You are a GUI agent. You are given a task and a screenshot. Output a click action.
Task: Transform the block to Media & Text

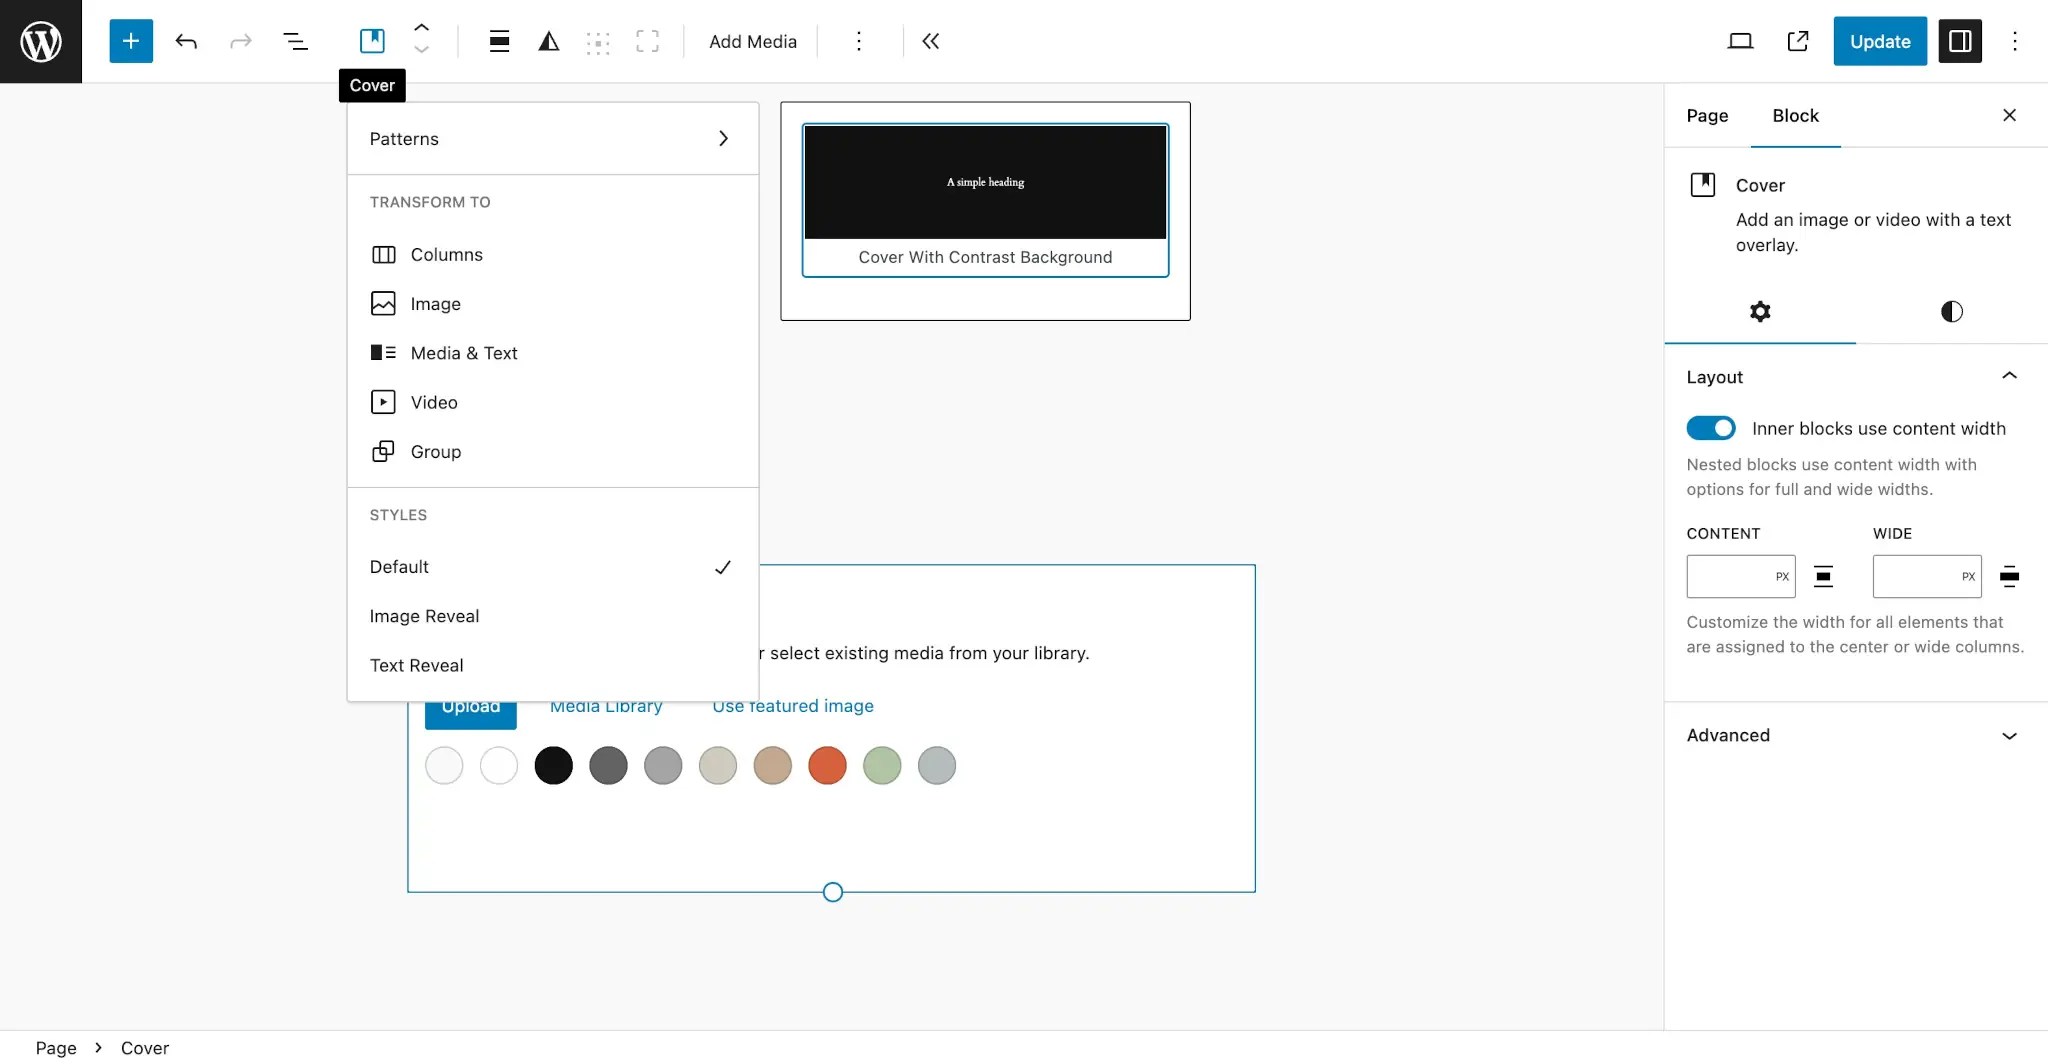pyautogui.click(x=464, y=352)
